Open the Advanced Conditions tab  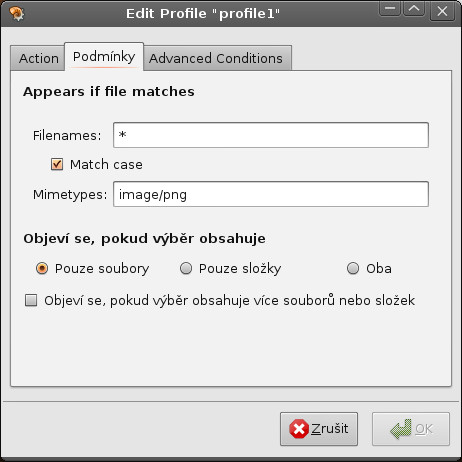[x=217, y=58]
